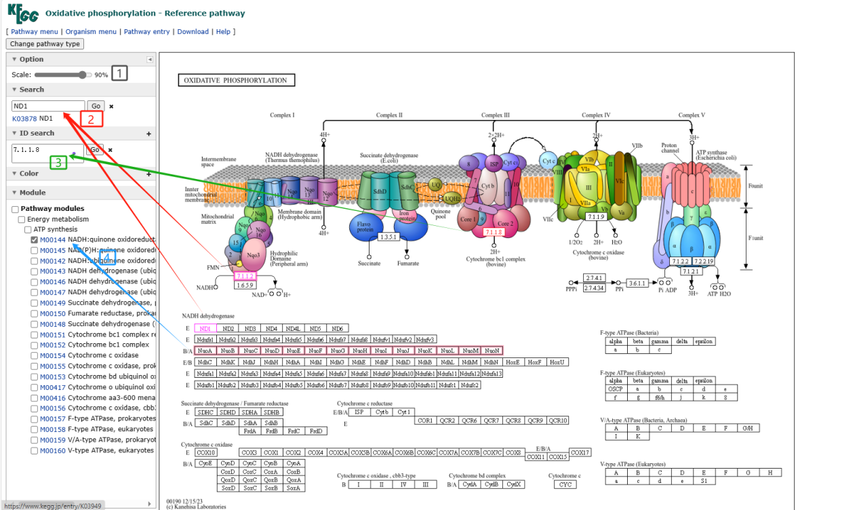The height and width of the screenshot is (510, 859).
Task: Click highlighted ND1 box in pathway map
Action: pyautogui.click(x=205, y=329)
